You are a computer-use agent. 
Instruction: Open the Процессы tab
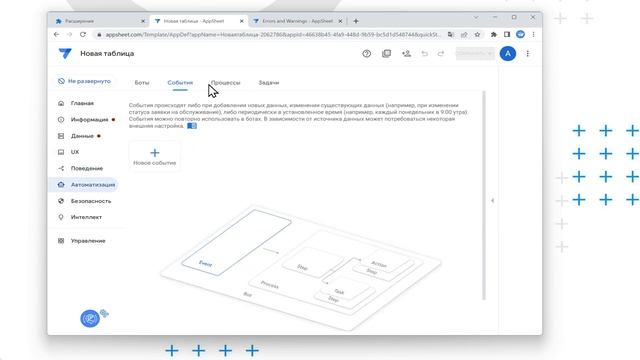tap(225, 82)
